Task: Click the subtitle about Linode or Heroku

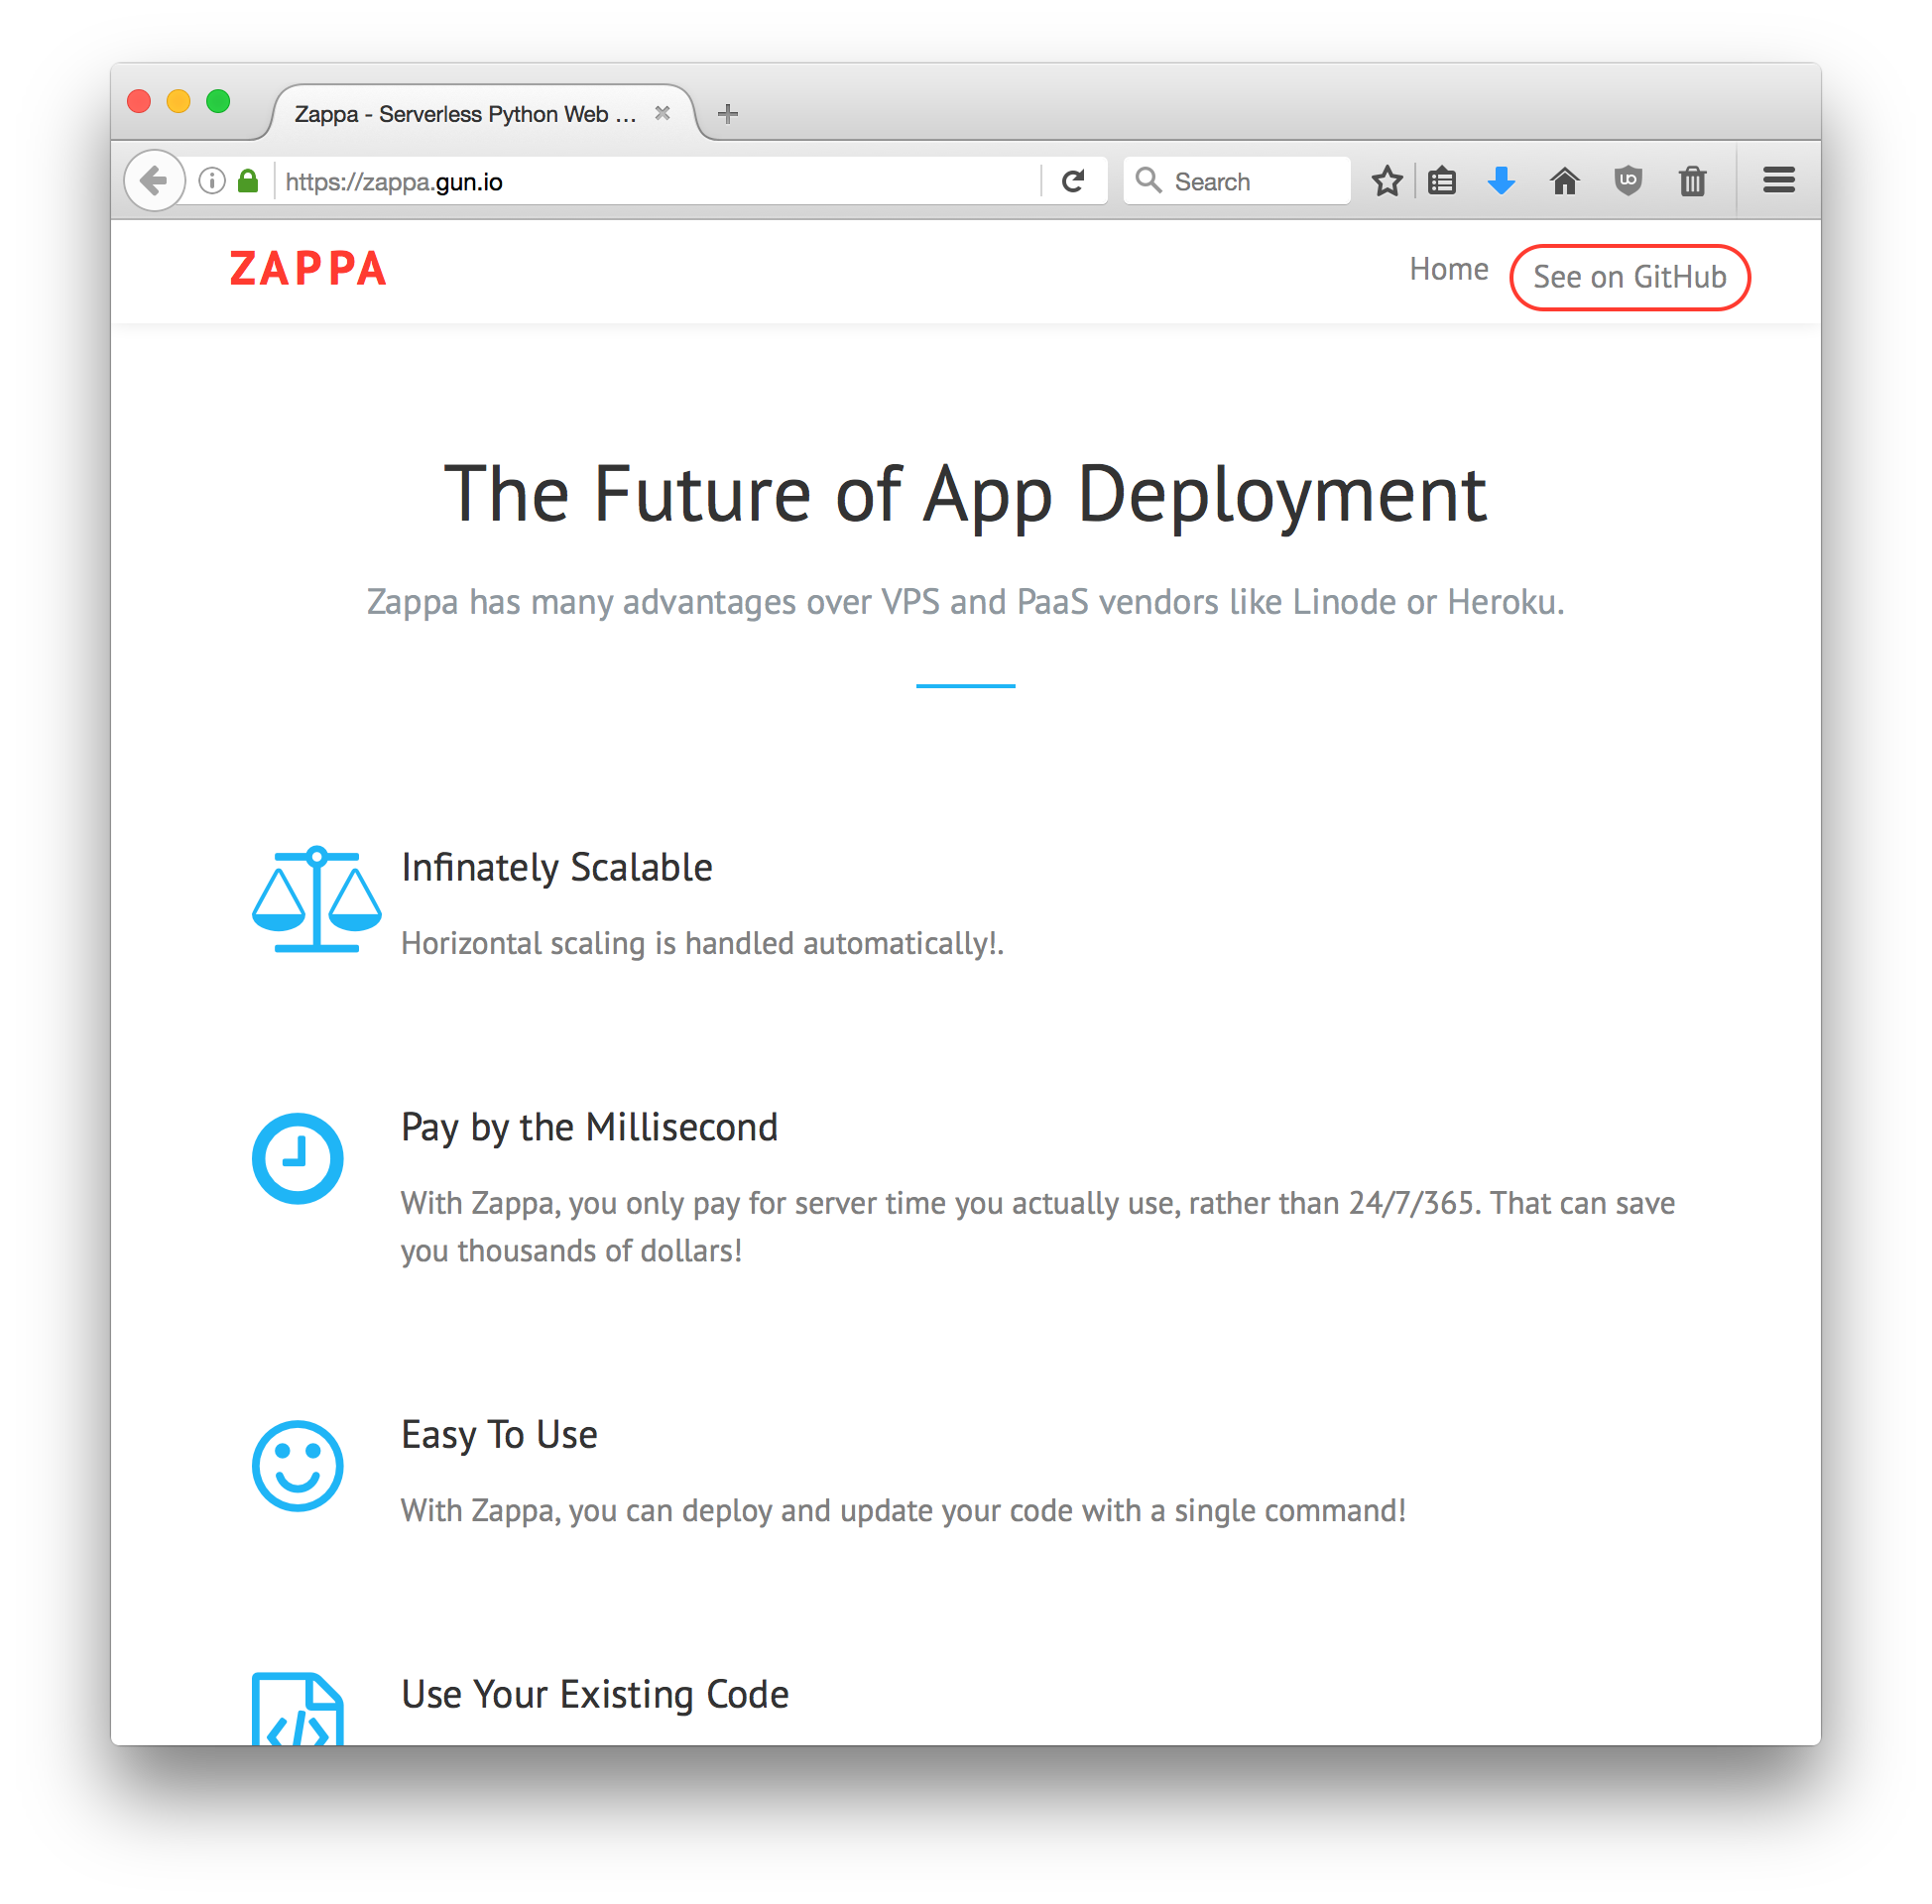Action: point(965,602)
